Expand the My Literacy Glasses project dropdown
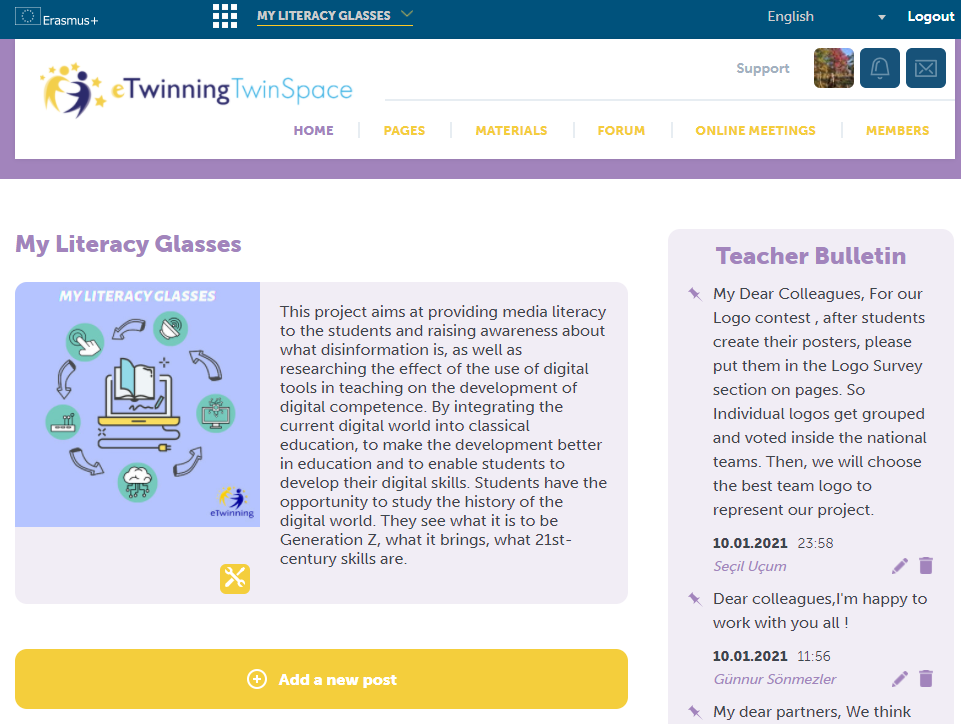Screen dimensions: 961x724 click(x=335, y=15)
